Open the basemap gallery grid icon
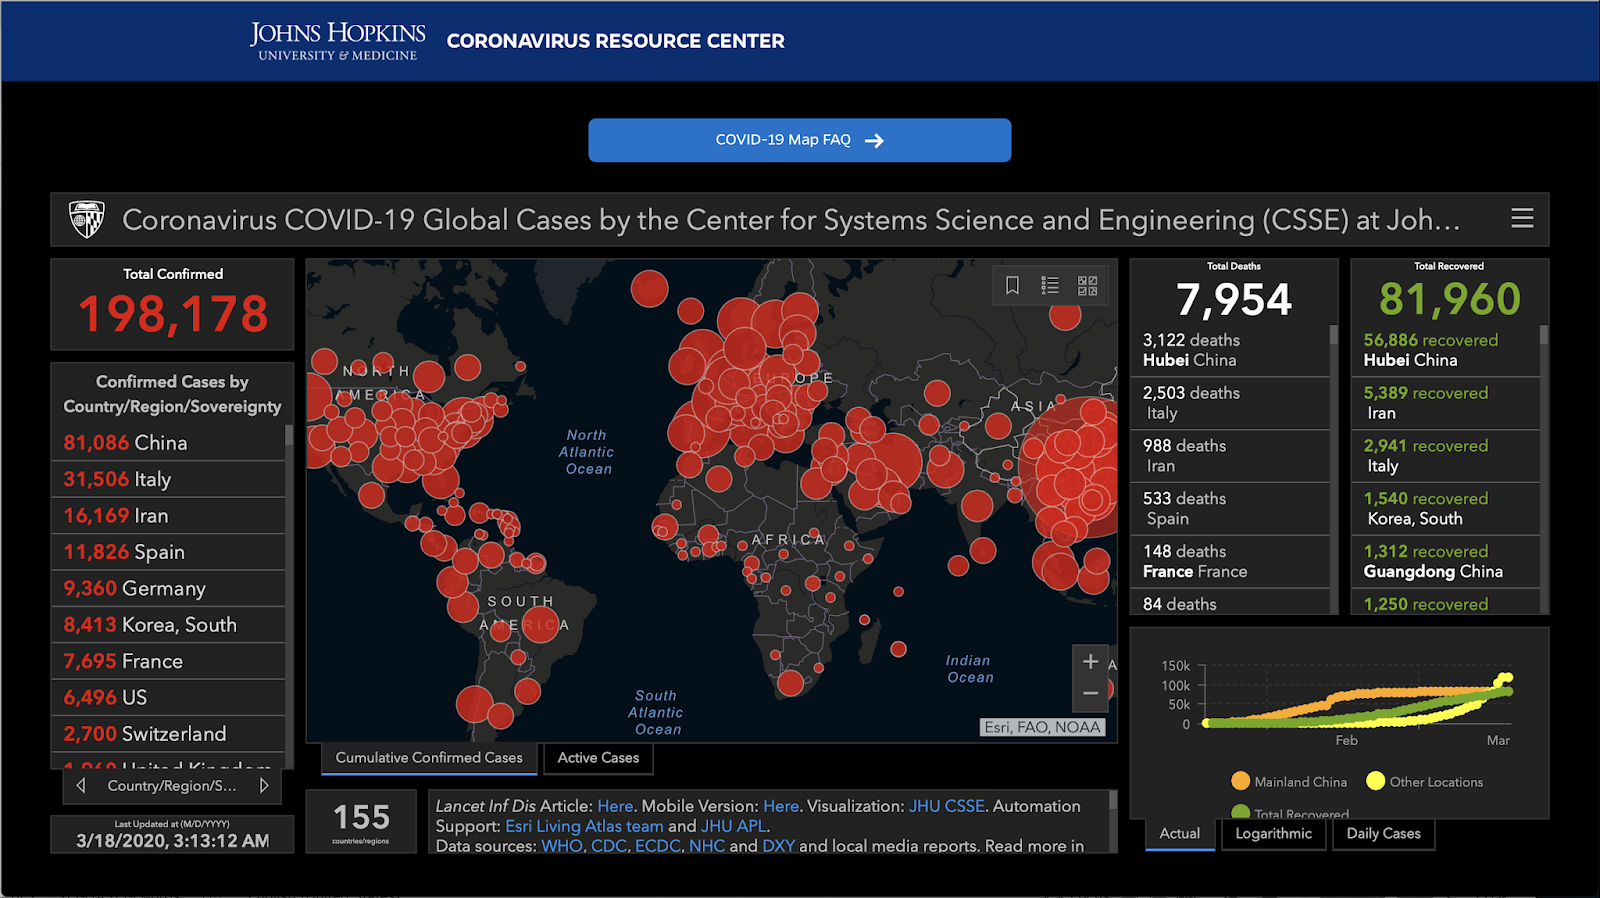Image resolution: width=1600 pixels, height=898 pixels. coord(1087,286)
